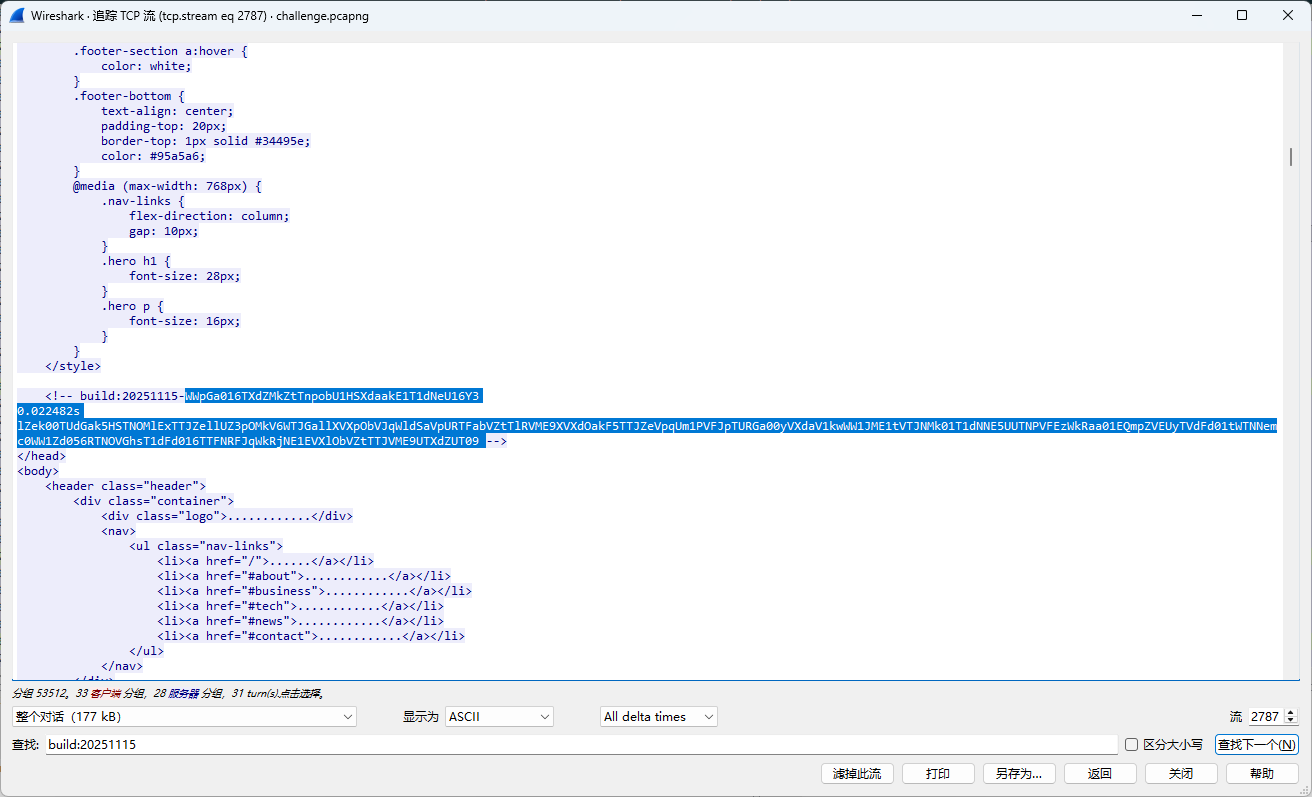Click 查找下一个(N) to find next match
The image size is (1312, 797).
(1256, 745)
